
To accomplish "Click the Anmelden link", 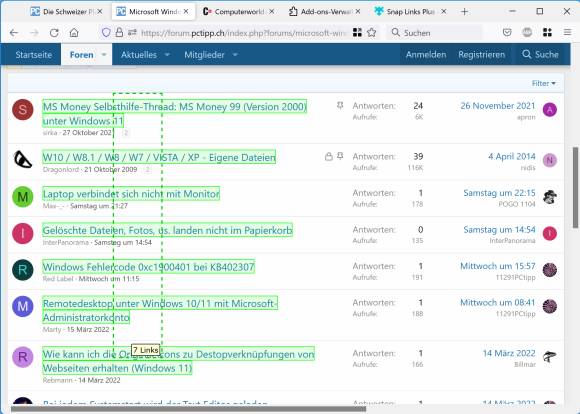I will [426, 54].
